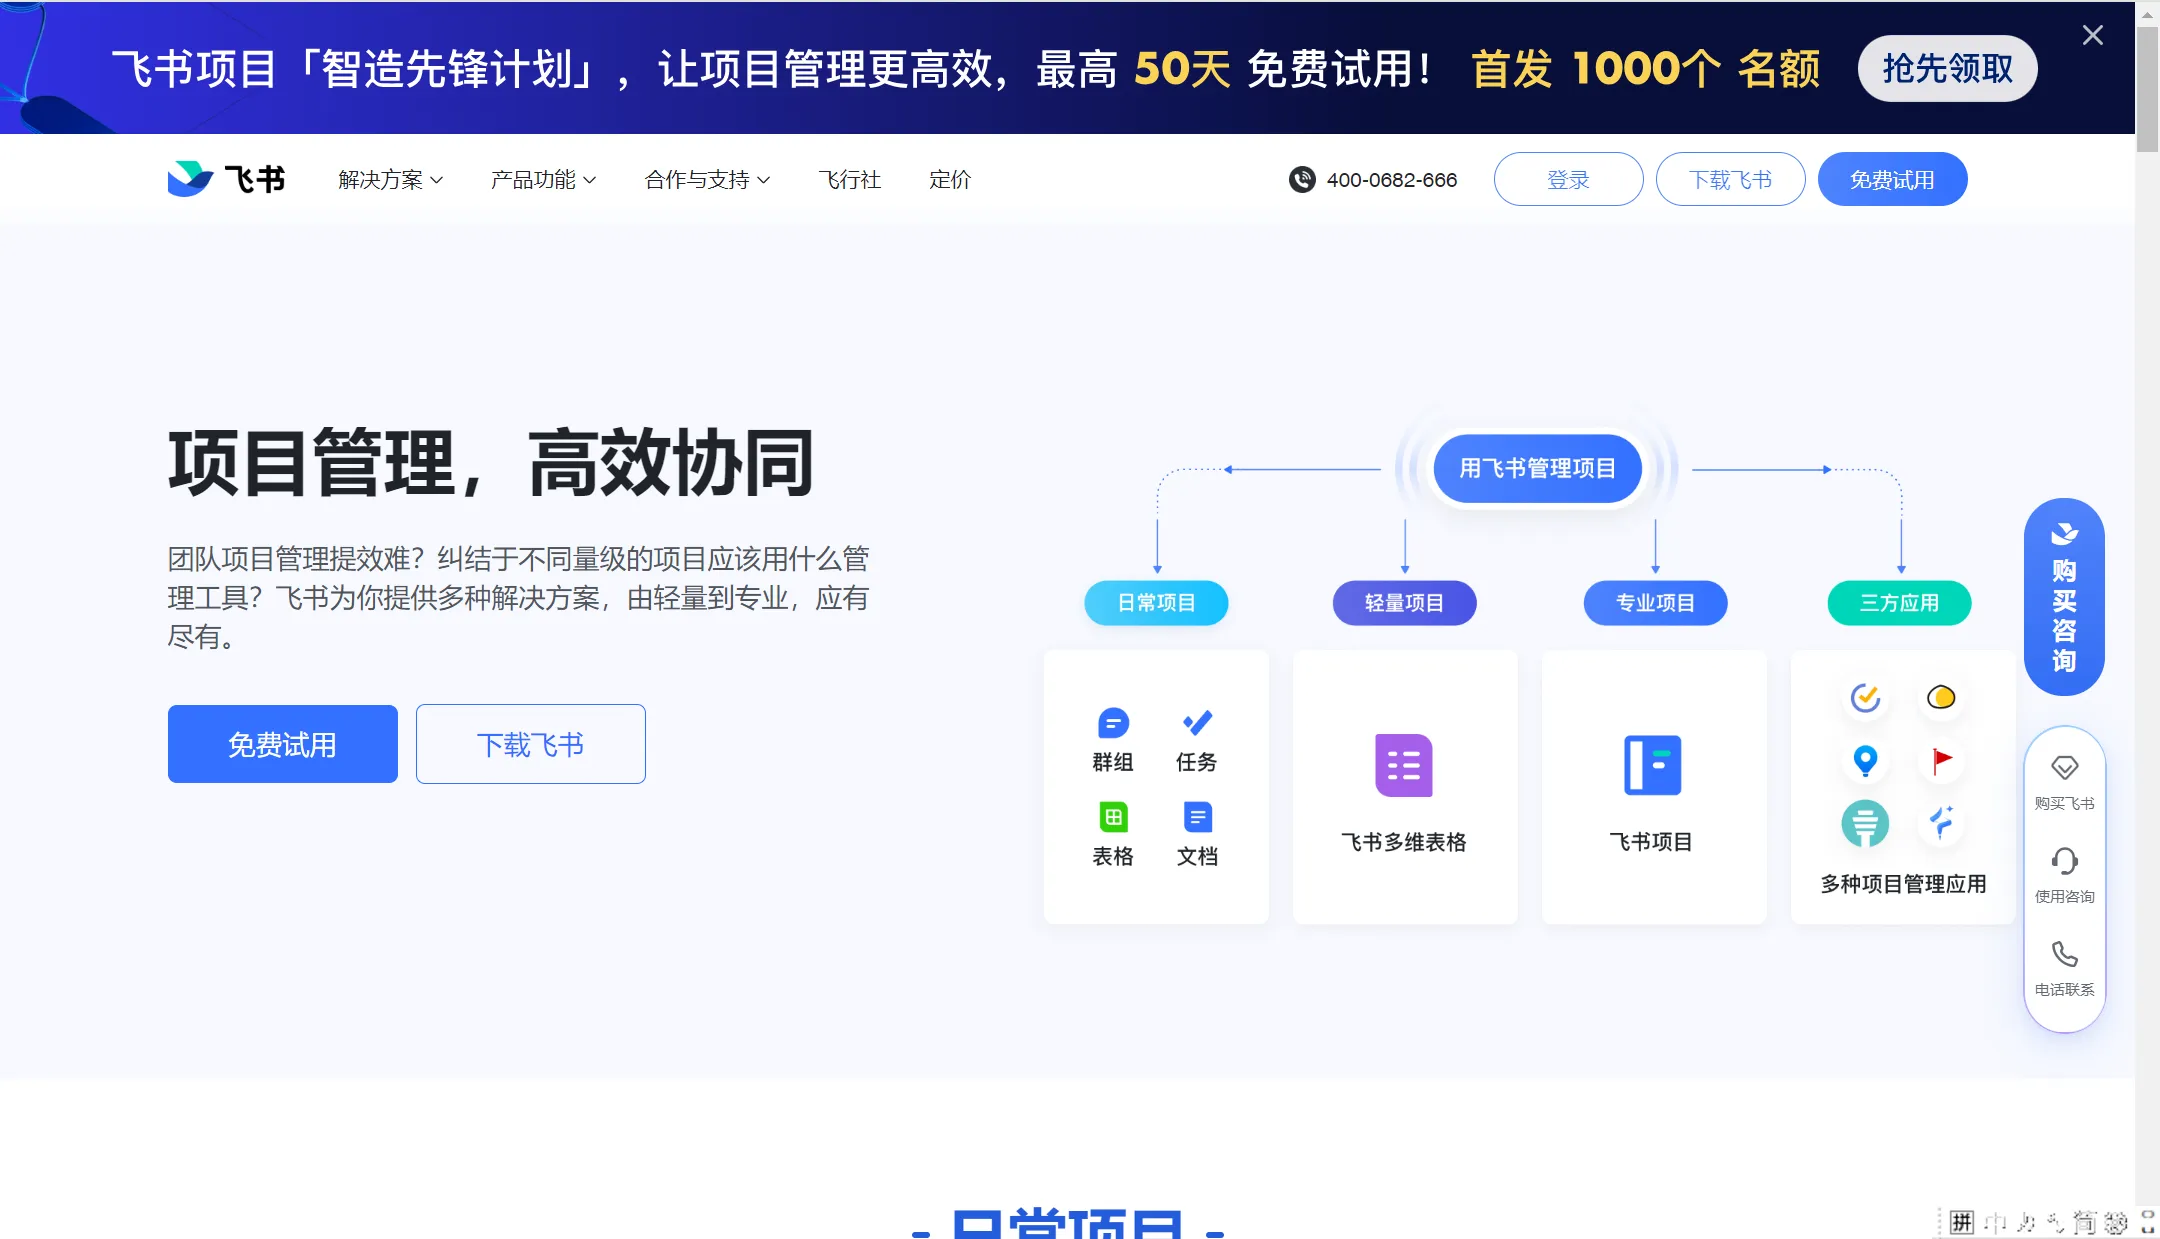This screenshot has width=2160, height=1239.
Task: Click the red flag app icon
Action: [x=1941, y=761]
